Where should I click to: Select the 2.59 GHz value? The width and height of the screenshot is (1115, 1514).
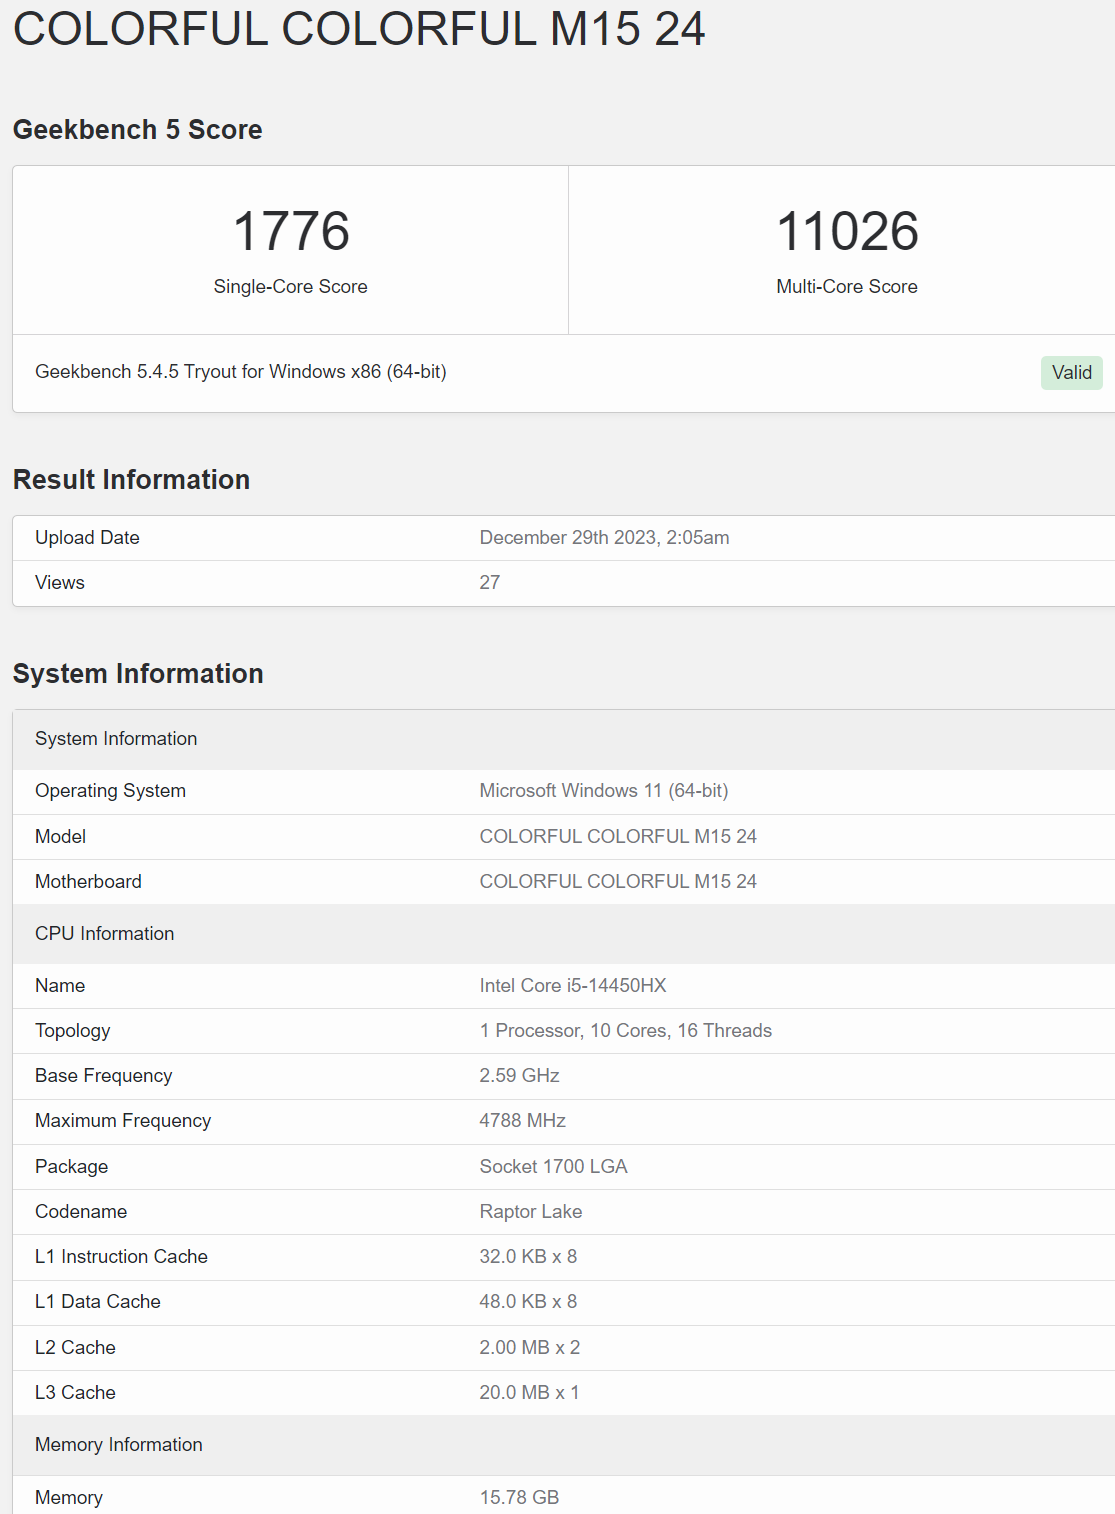pos(520,1076)
